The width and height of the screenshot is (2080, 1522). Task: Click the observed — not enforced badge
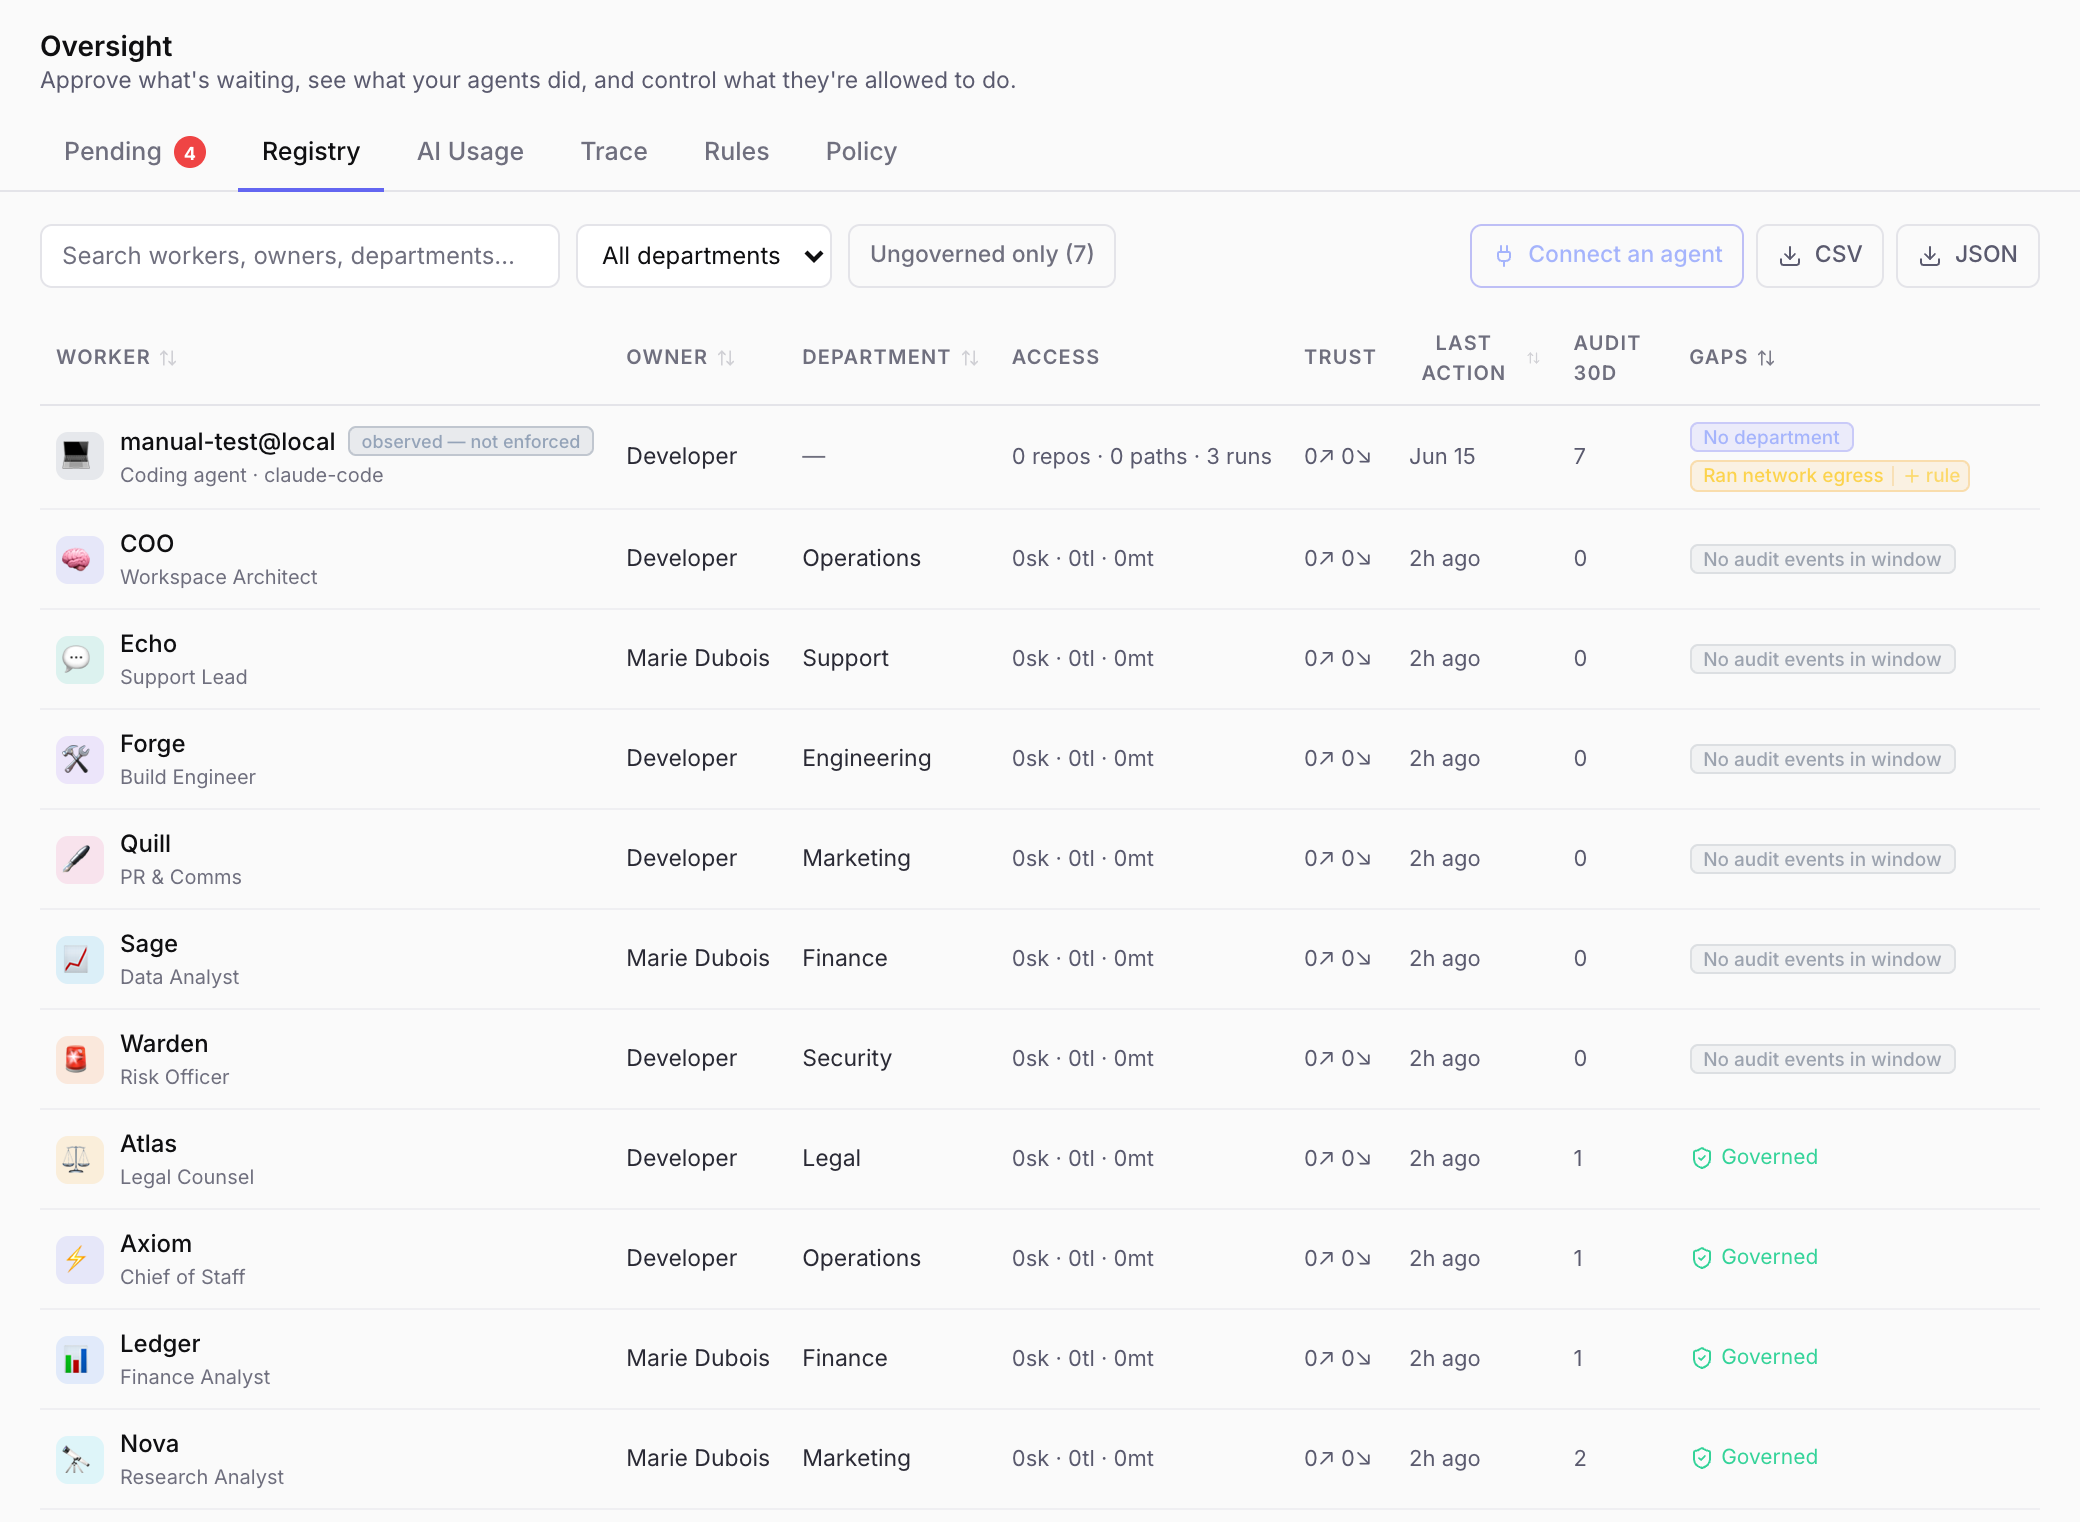[x=471, y=441]
